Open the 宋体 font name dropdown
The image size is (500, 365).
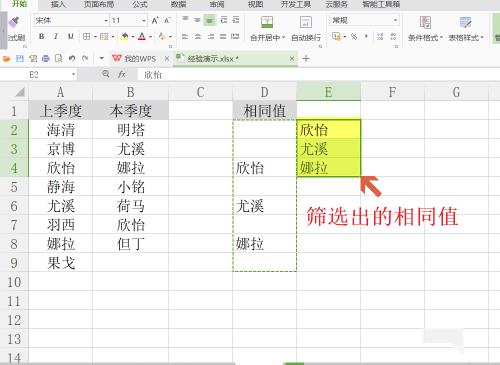(106, 21)
